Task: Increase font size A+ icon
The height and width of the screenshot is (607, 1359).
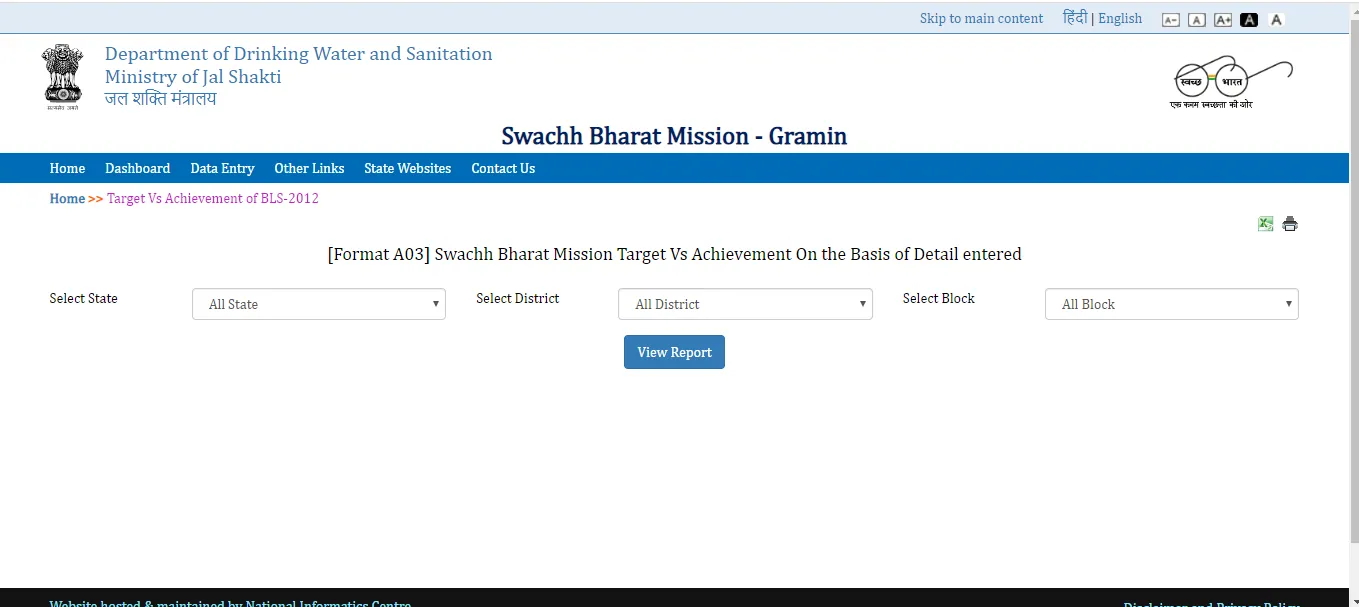Action: pyautogui.click(x=1222, y=20)
